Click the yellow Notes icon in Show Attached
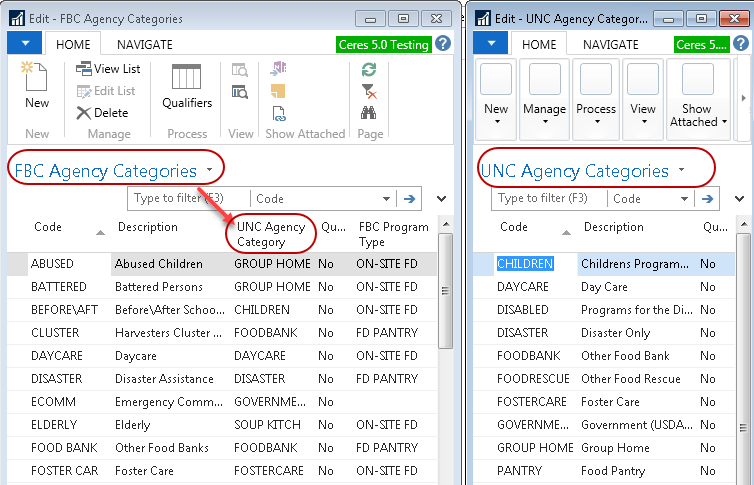This screenshot has width=754, height=485. click(278, 91)
